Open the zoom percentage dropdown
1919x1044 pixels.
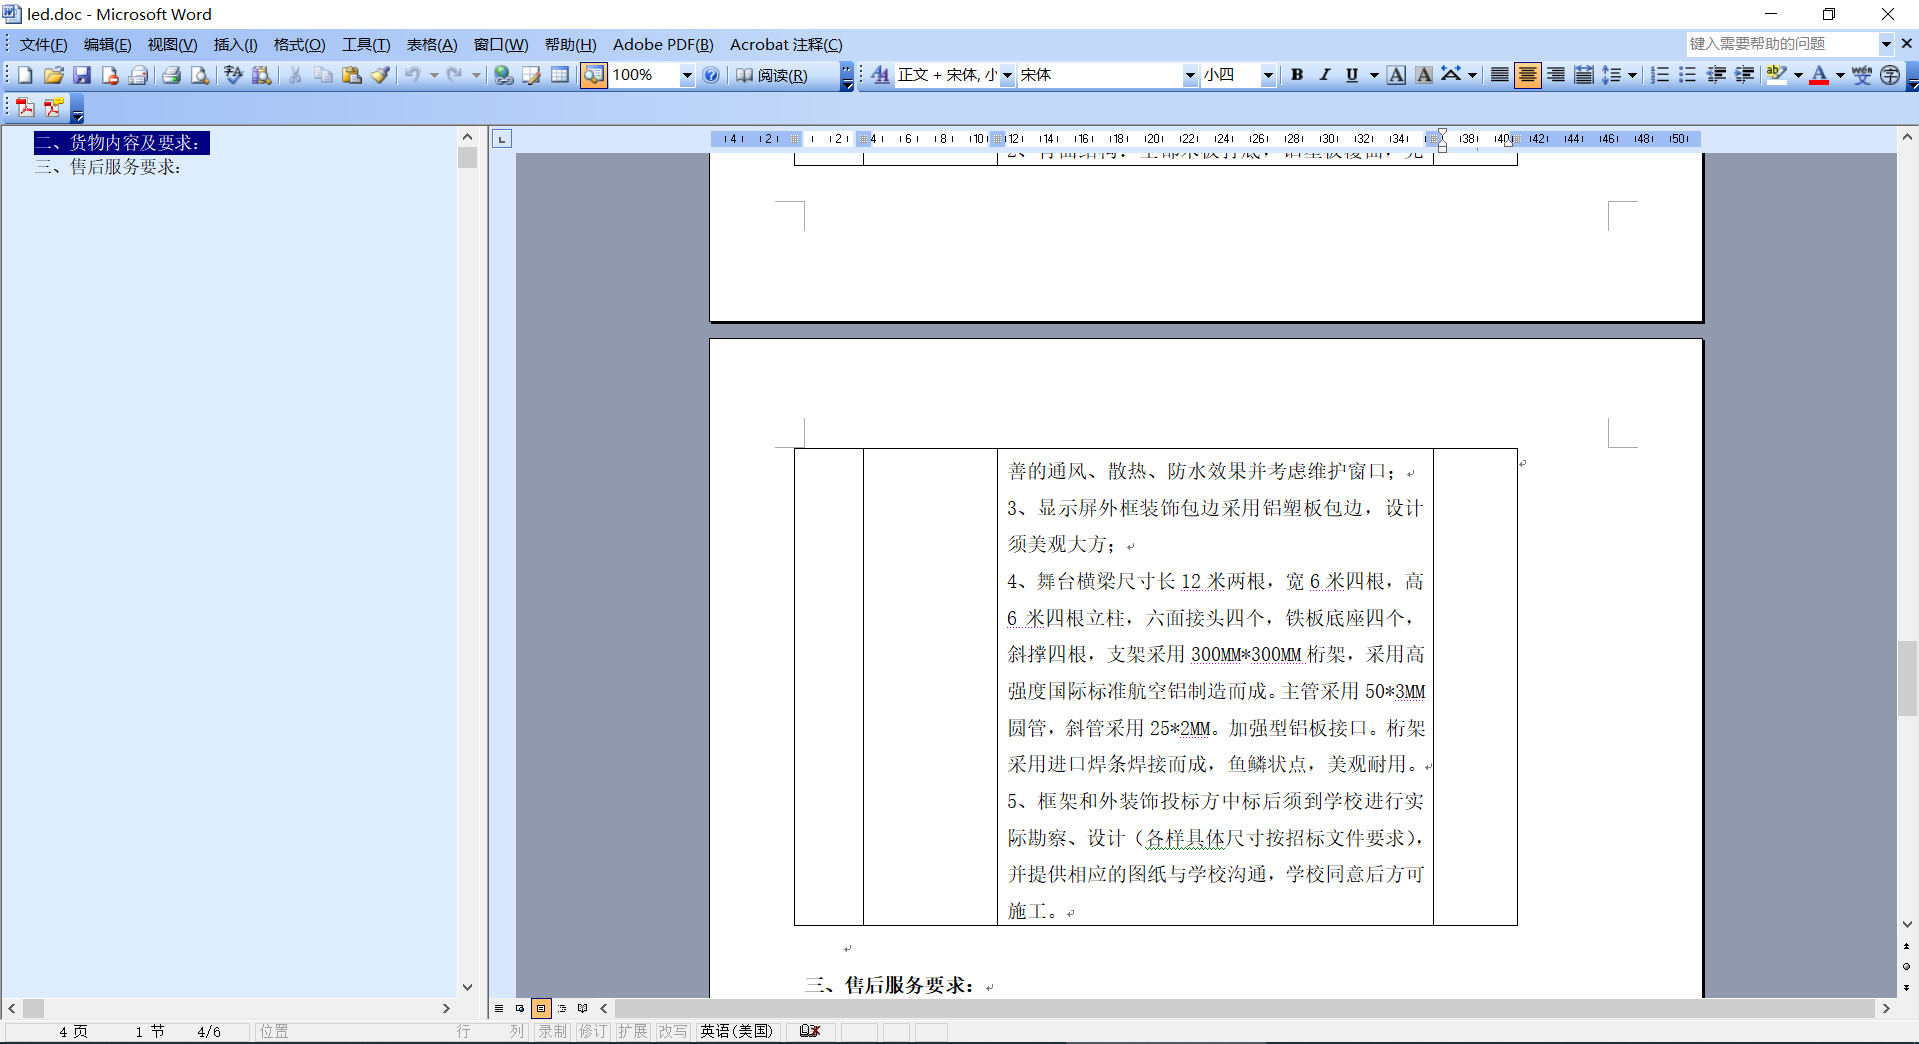click(x=687, y=75)
